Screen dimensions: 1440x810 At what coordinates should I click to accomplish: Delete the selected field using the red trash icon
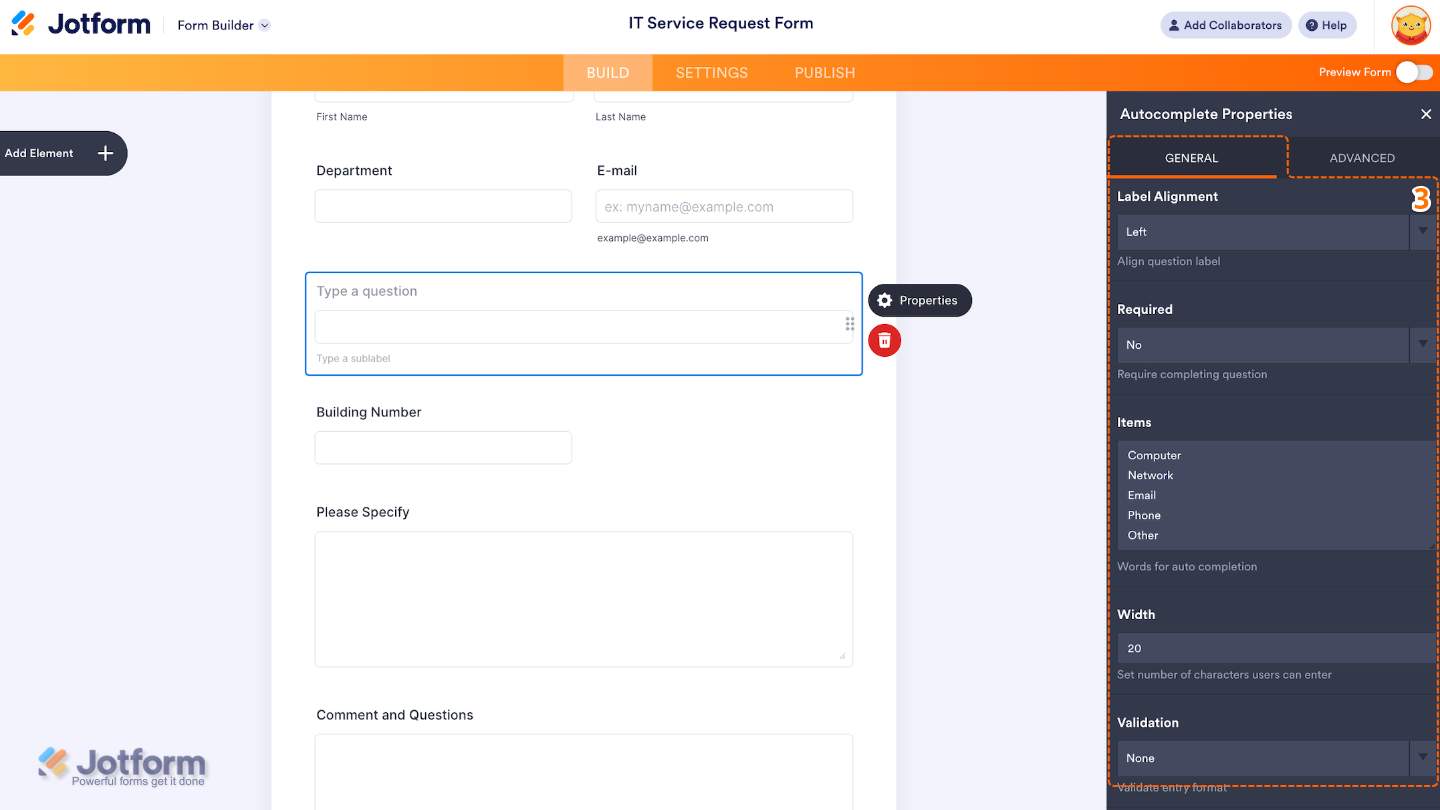(x=884, y=340)
